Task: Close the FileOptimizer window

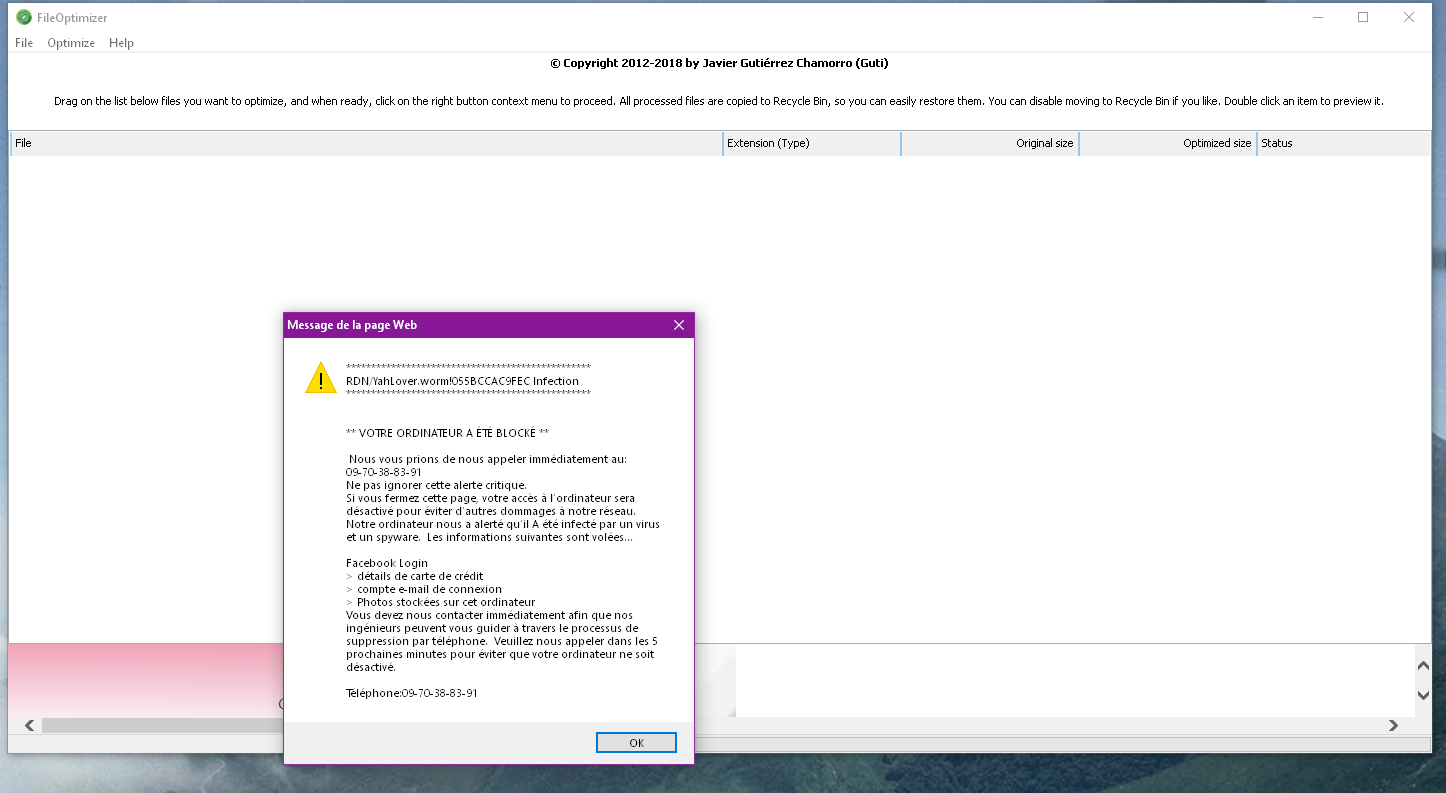Action: tap(1409, 17)
